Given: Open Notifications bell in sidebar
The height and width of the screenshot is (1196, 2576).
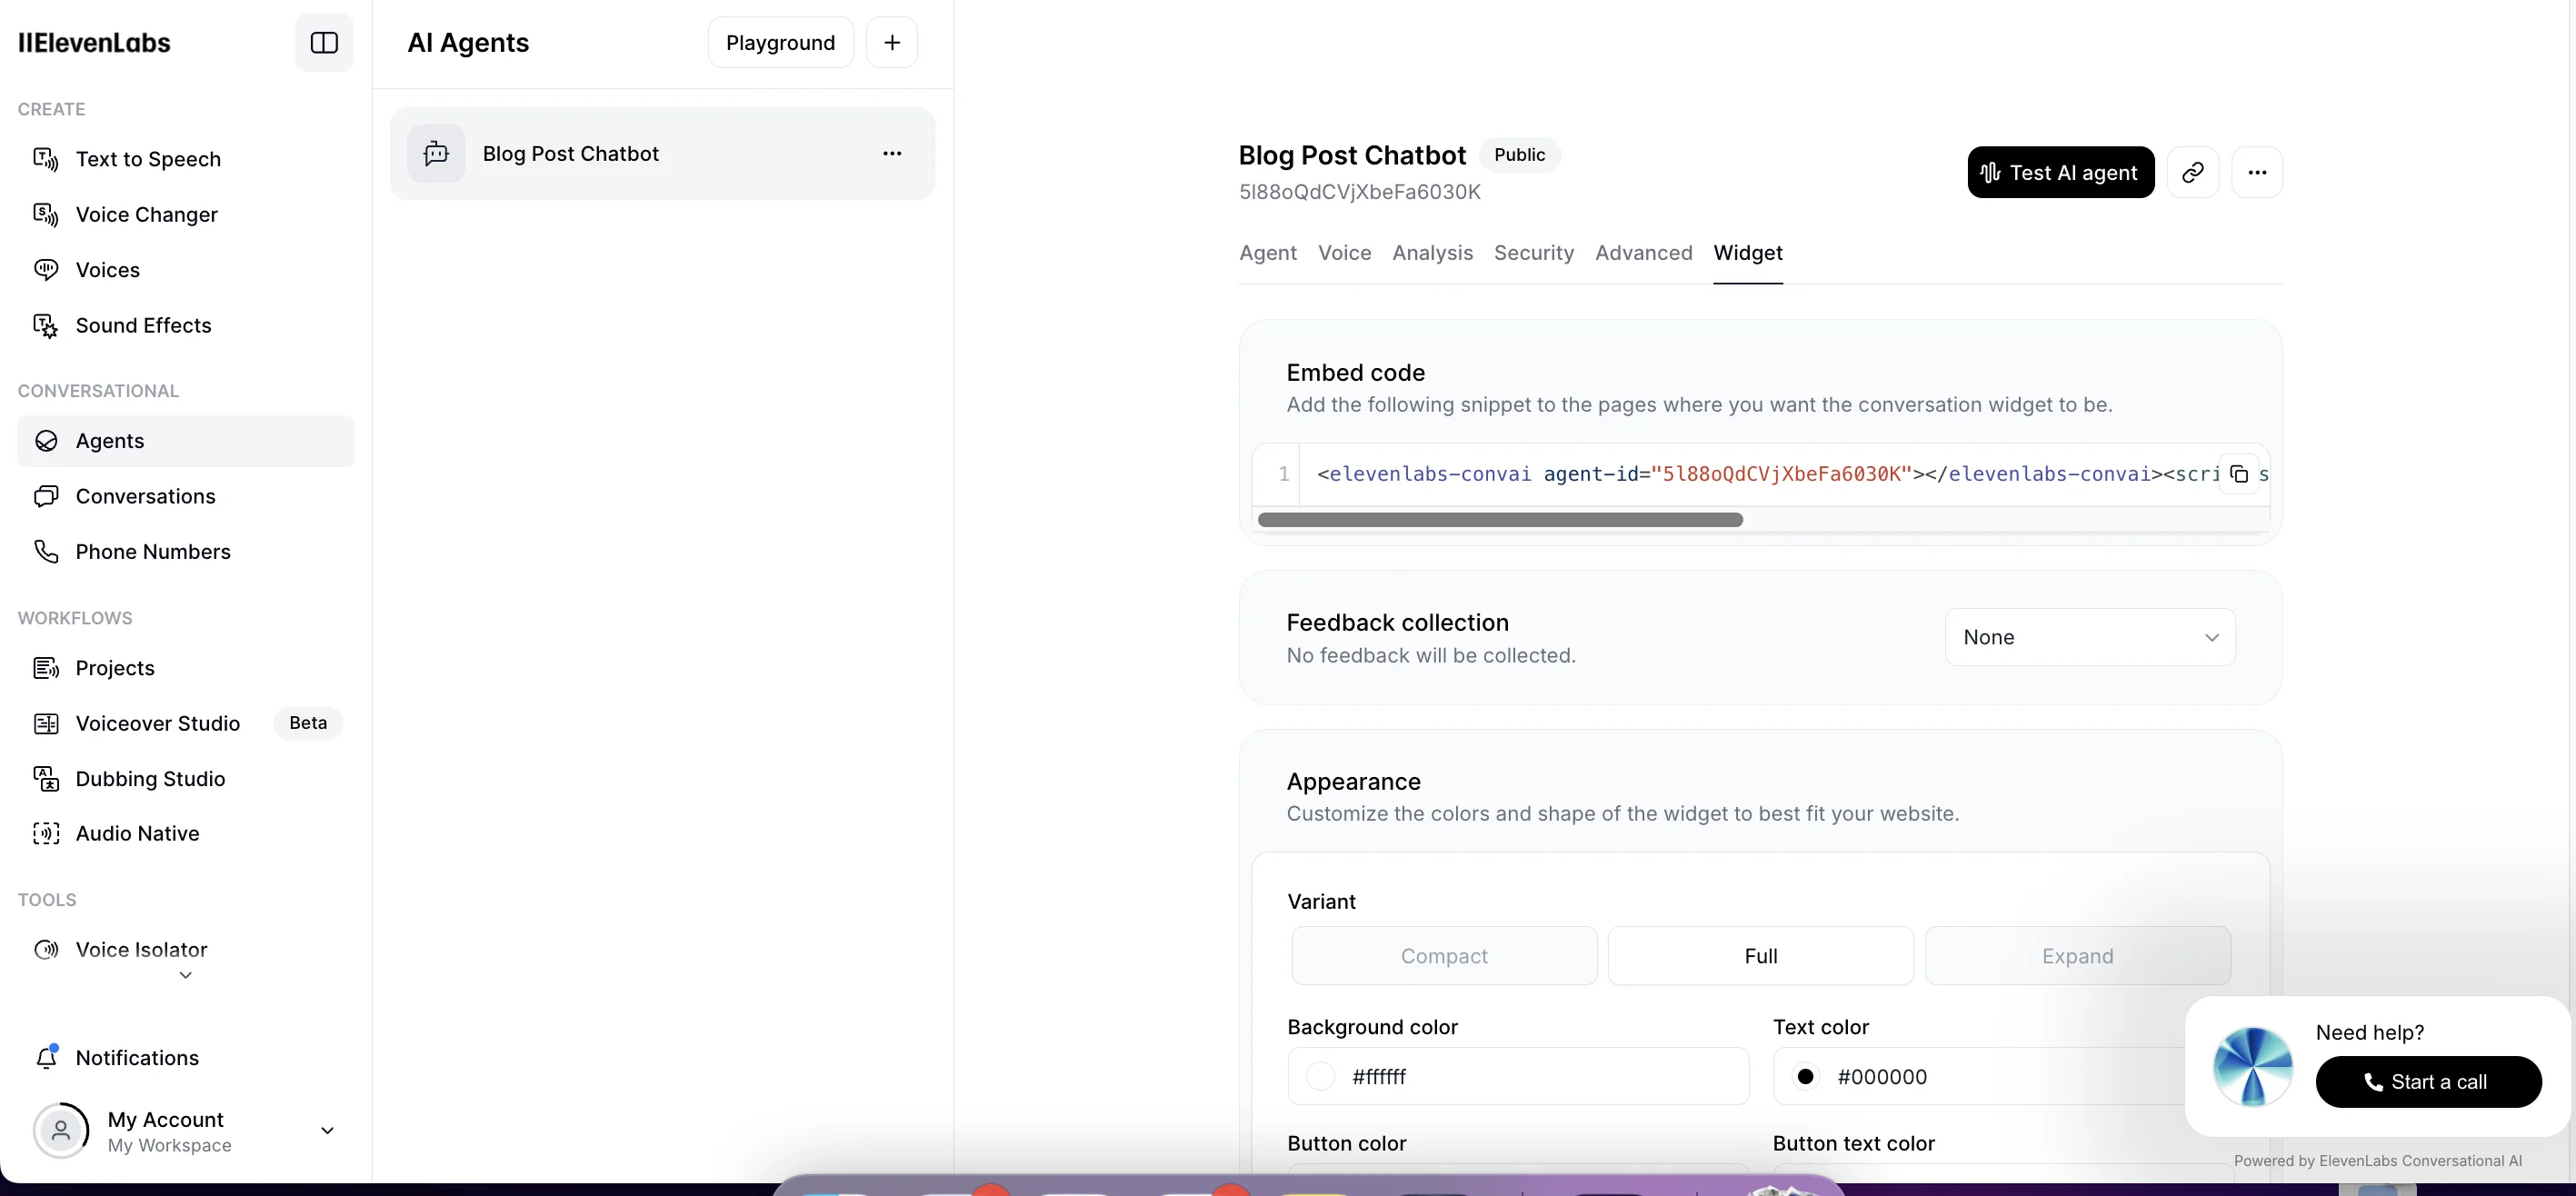Looking at the screenshot, I should (46, 1057).
